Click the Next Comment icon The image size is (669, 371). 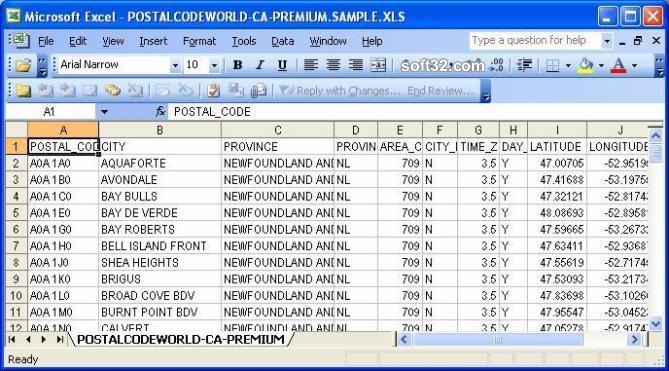(67, 90)
